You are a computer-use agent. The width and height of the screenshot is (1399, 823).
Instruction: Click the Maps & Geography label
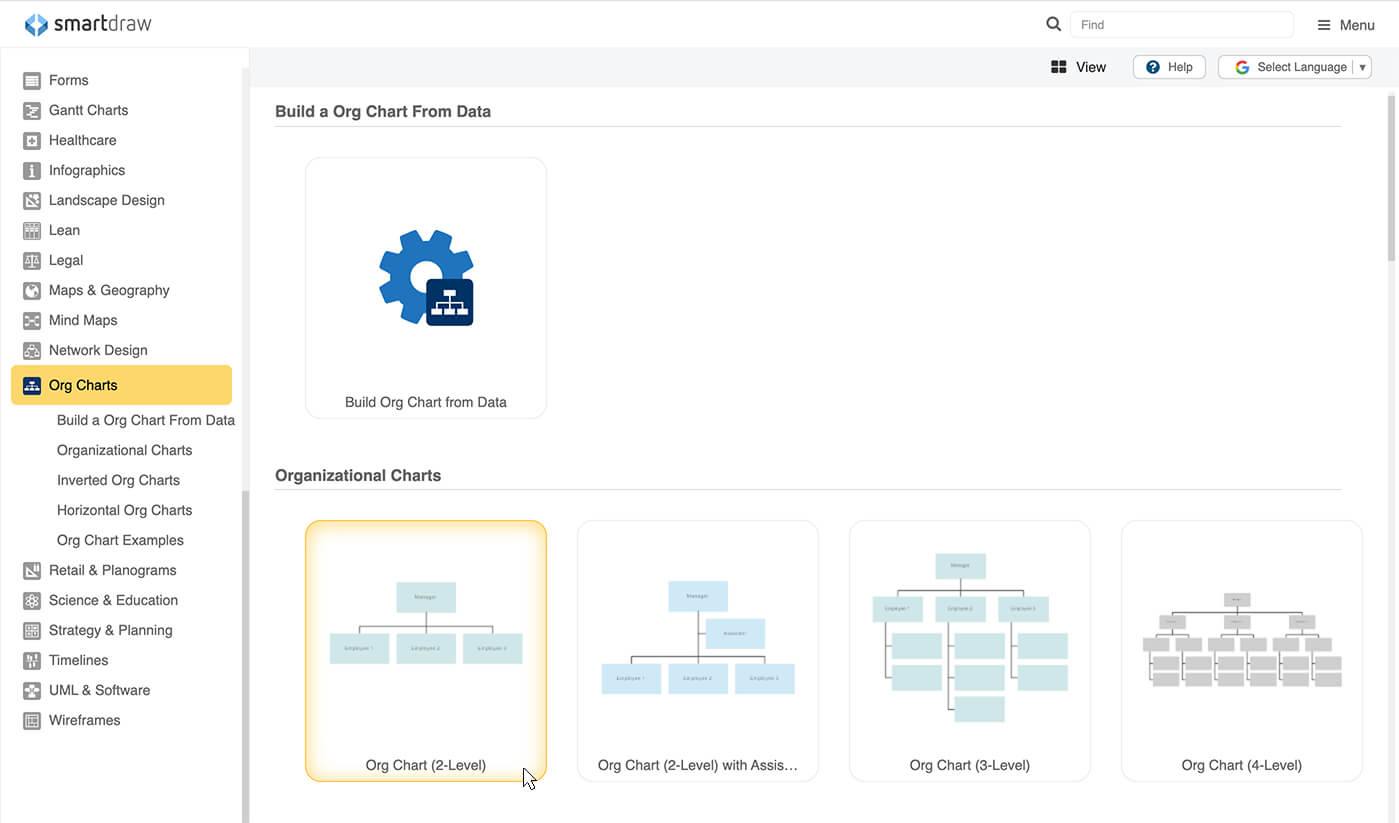click(109, 290)
